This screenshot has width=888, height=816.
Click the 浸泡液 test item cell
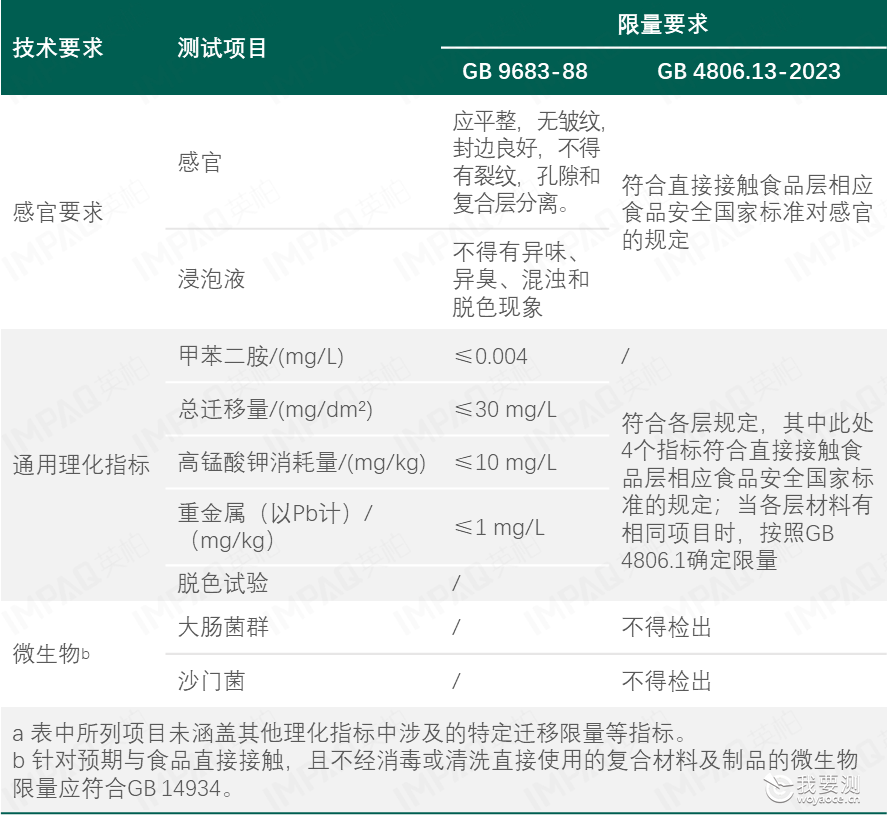211,279
